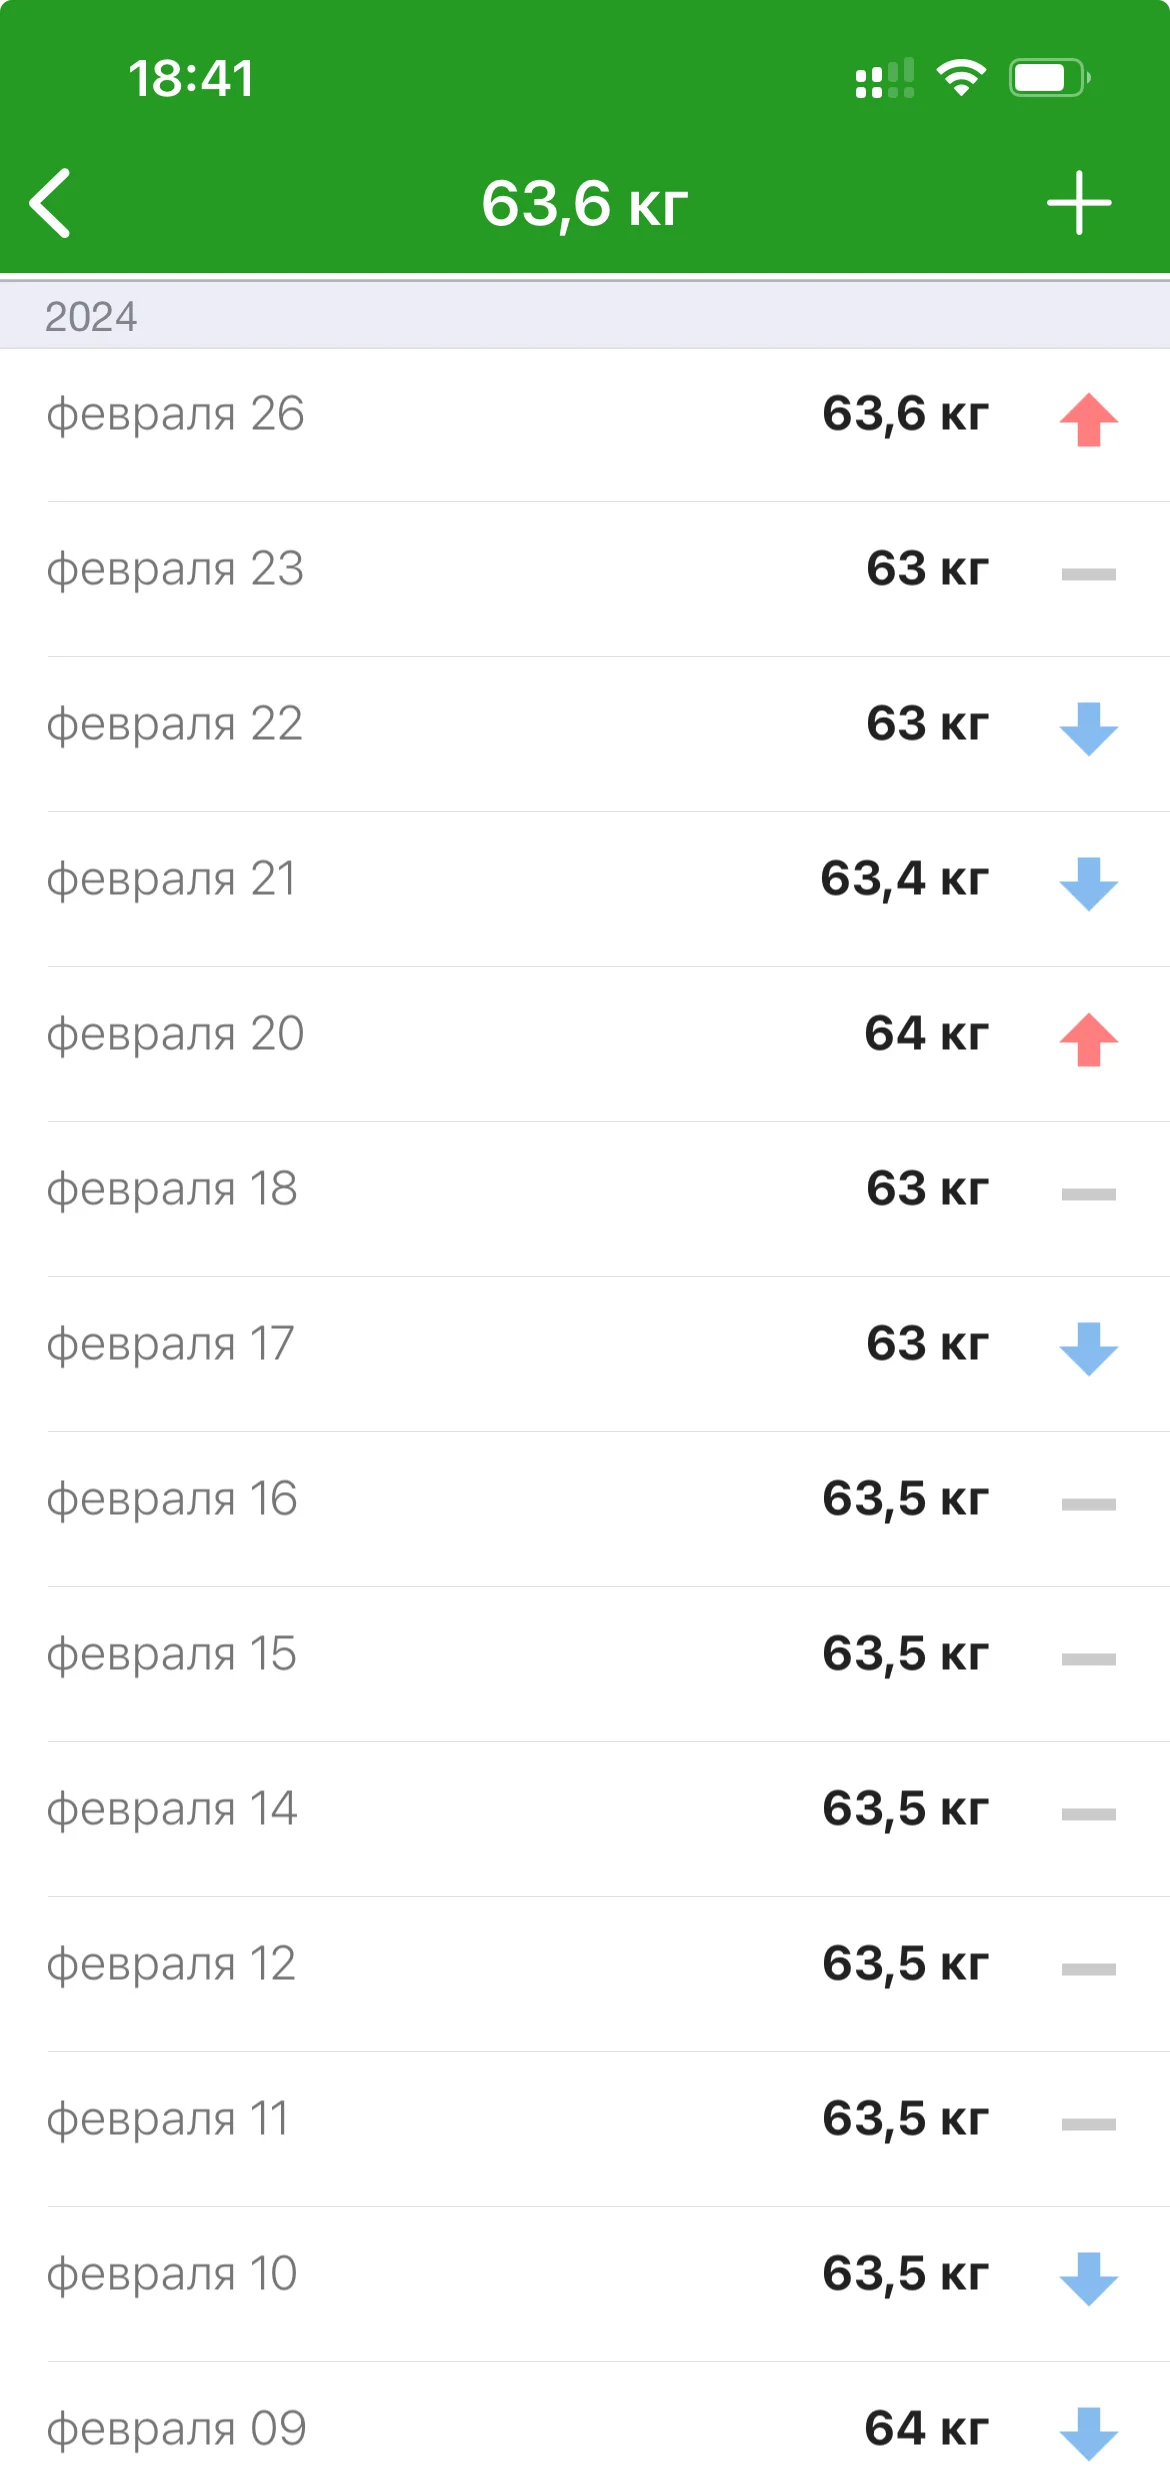Tap the back arrow in header
This screenshot has width=1170, height=2489.
tap(51, 203)
